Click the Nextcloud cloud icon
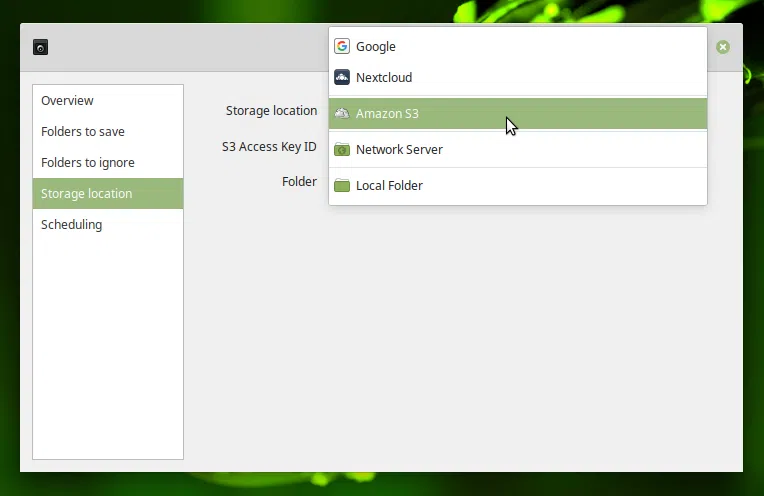This screenshot has width=764, height=496. (x=342, y=77)
